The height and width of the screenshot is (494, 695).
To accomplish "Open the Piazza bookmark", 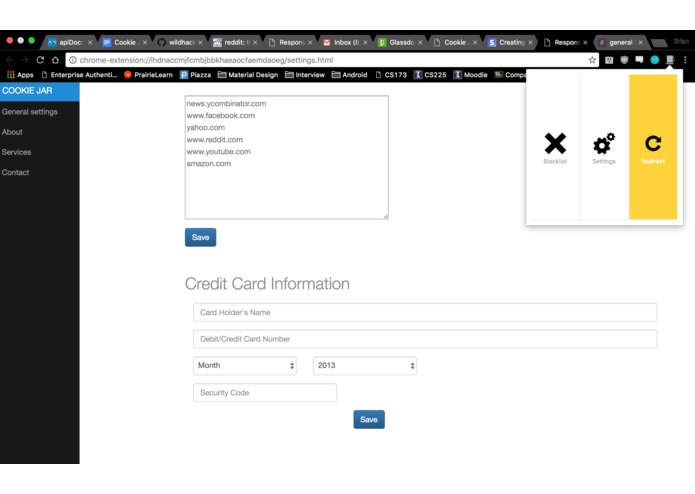I will pyautogui.click(x=195, y=75).
